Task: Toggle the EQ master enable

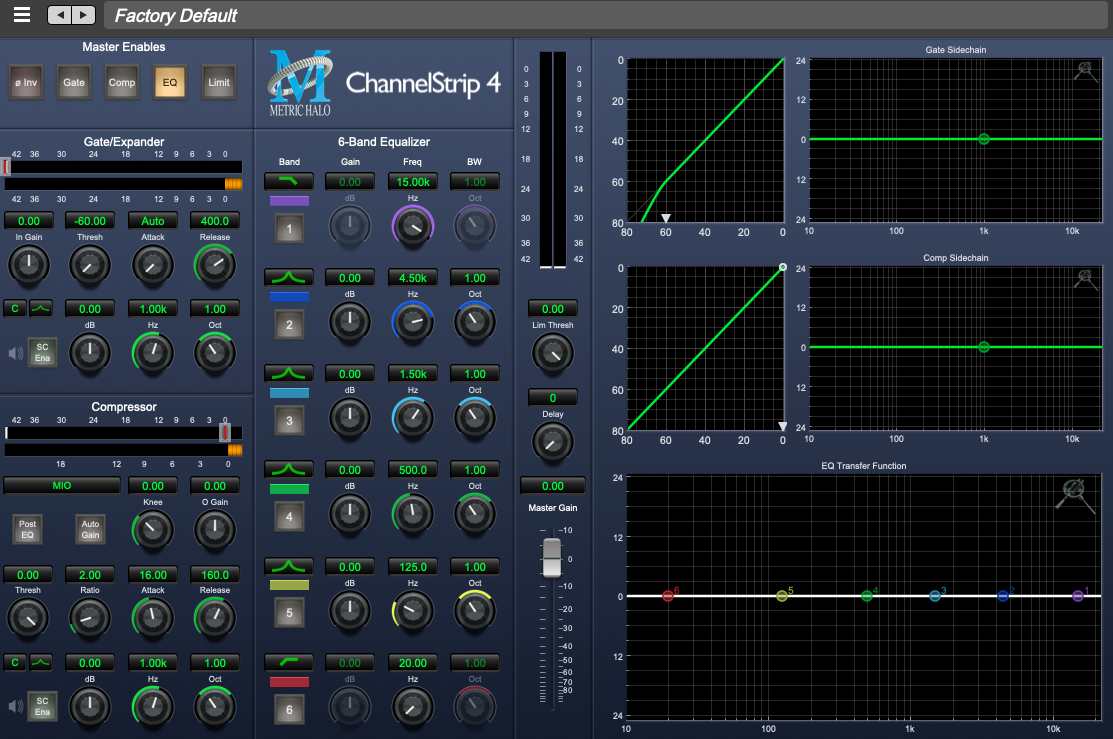Action: tap(170, 83)
